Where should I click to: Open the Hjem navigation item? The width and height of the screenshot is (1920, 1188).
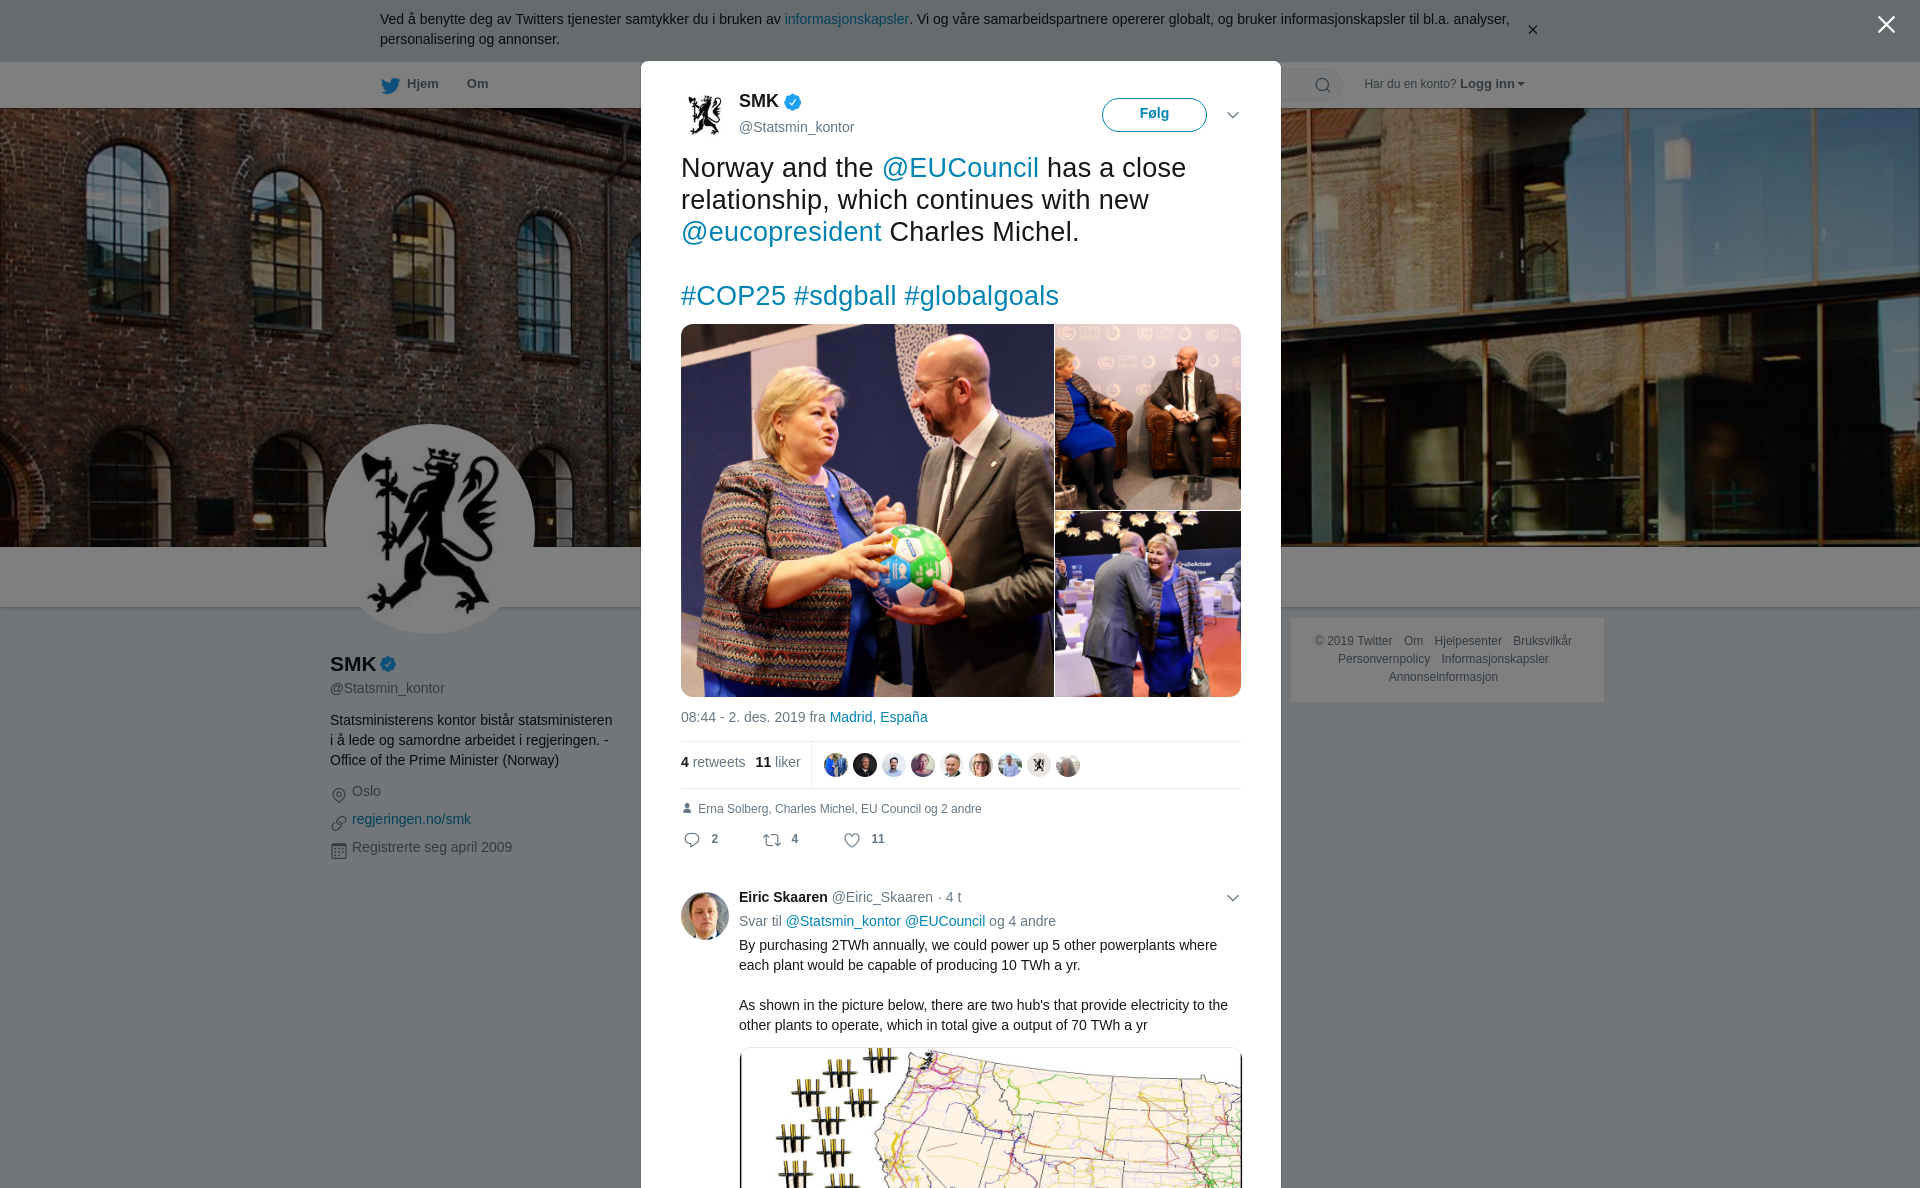(410, 84)
